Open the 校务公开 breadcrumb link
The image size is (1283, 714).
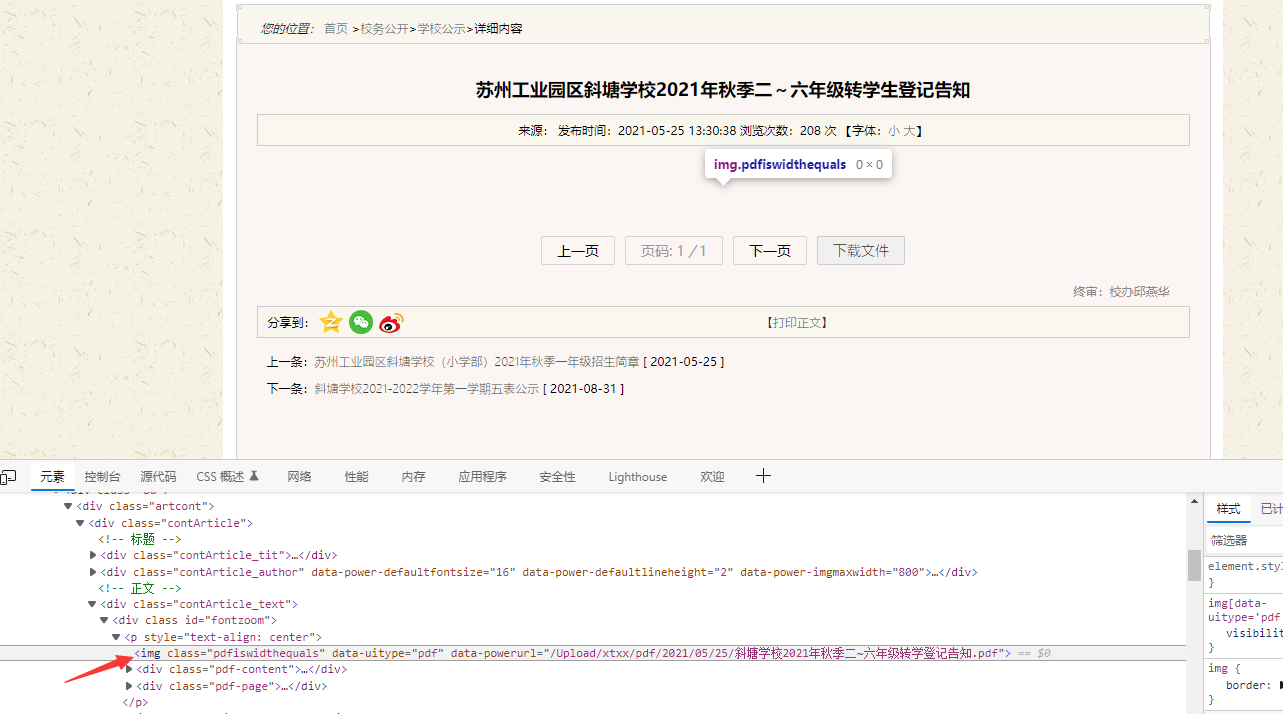(x=384, y=29)
